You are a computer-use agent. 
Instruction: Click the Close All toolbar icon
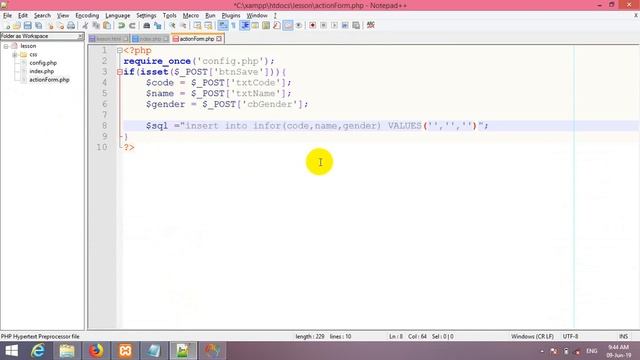[60, 25]
